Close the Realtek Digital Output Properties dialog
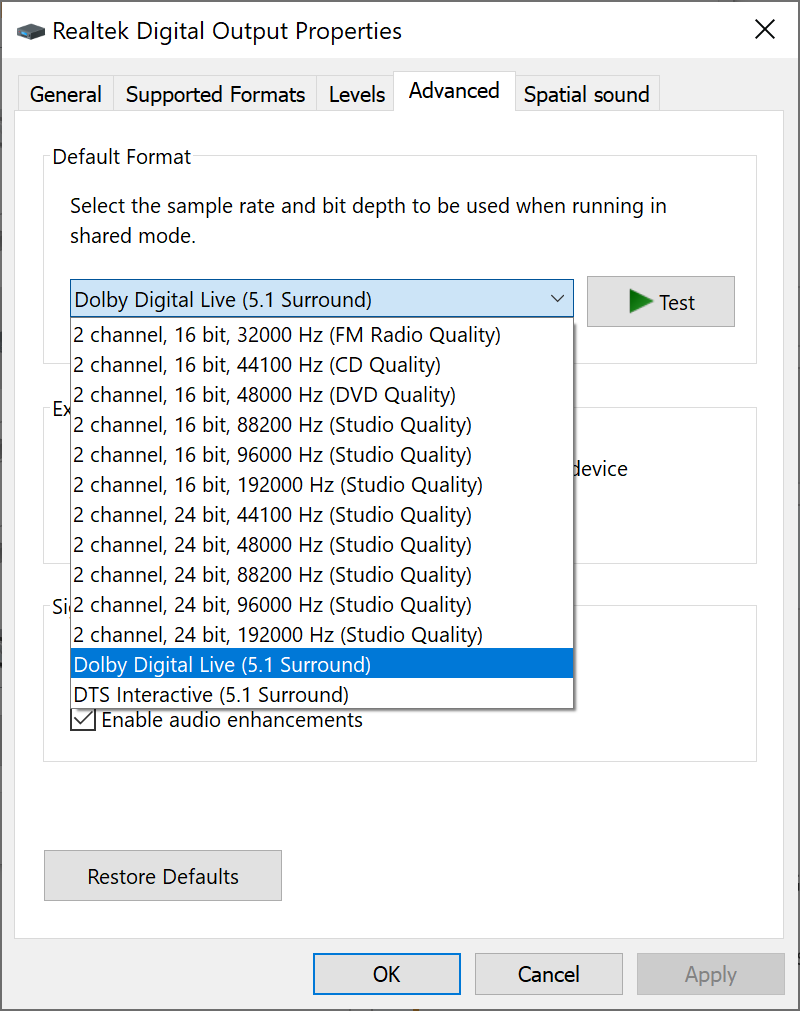This screenshot has height=1011, width=800. (765, 30)
